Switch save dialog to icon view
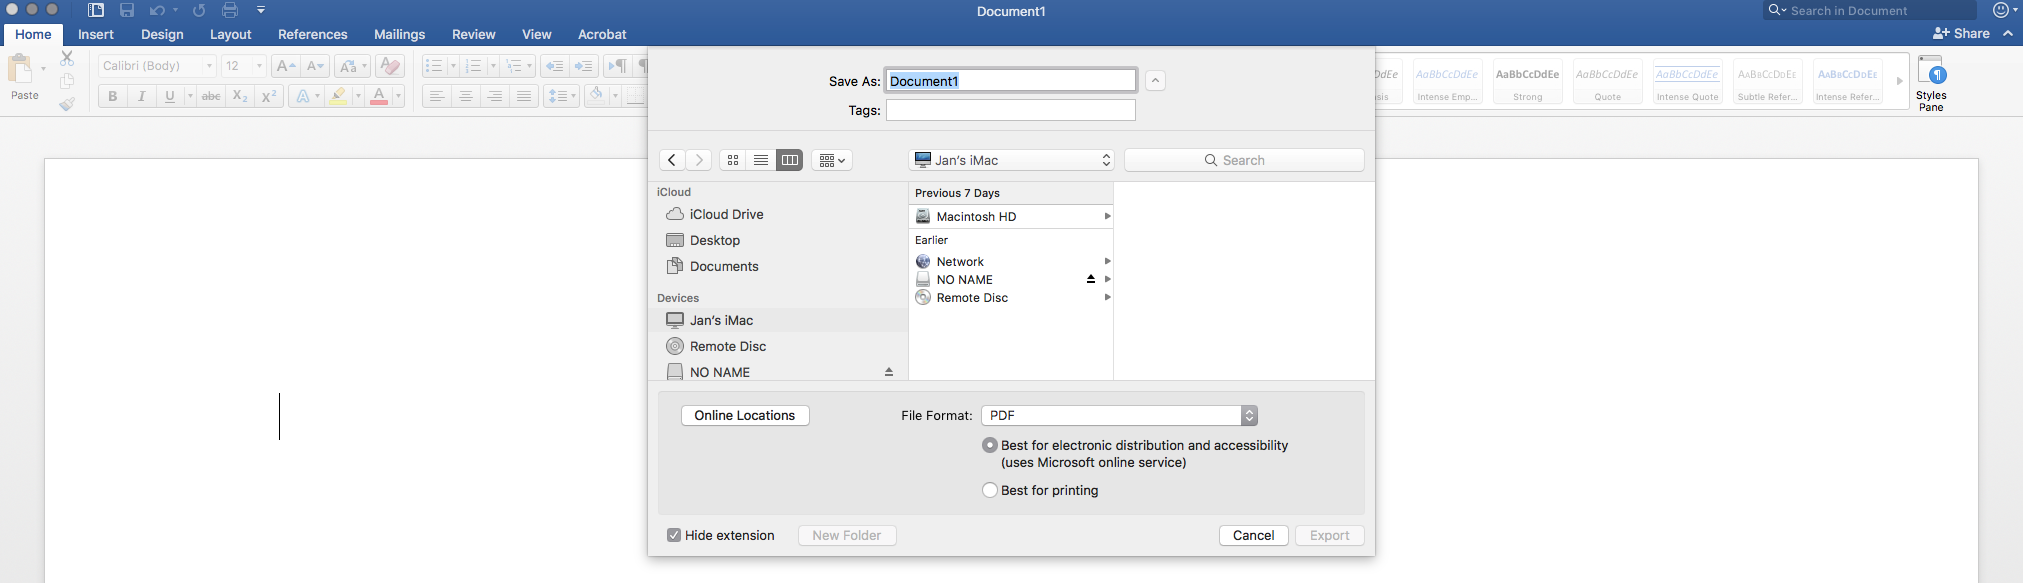 click(x=733, y=160)
